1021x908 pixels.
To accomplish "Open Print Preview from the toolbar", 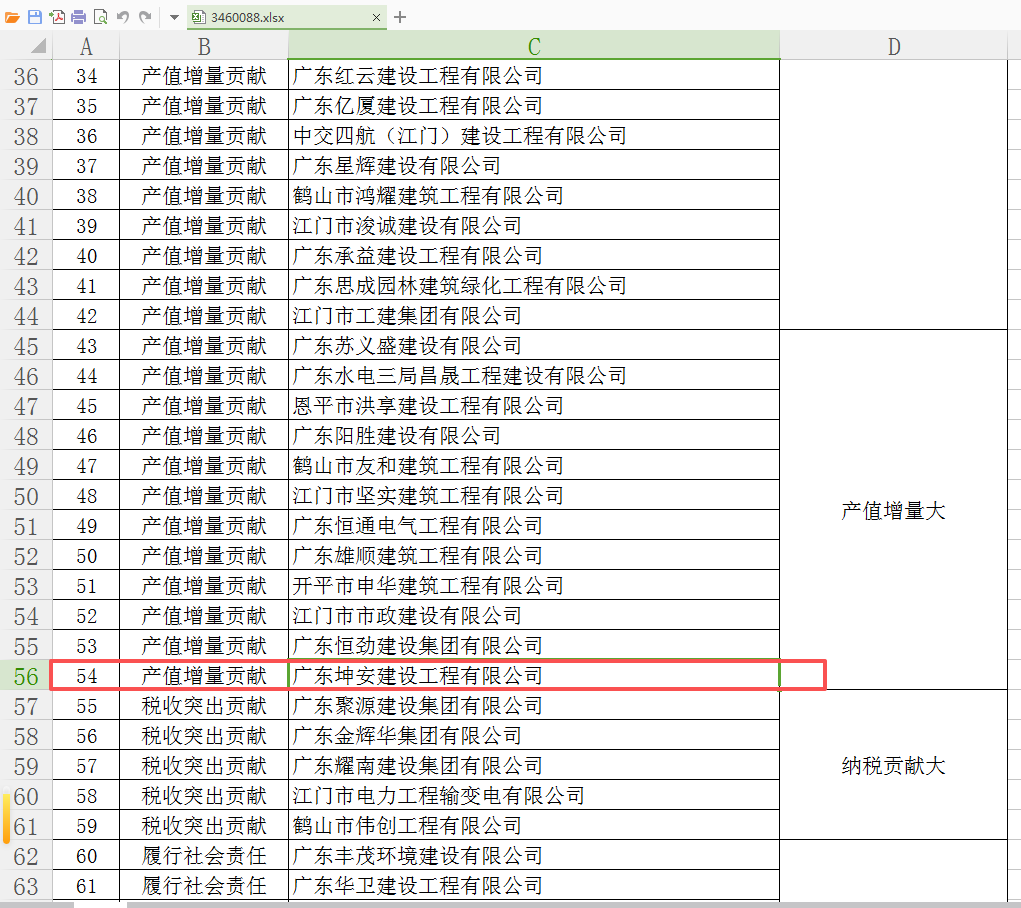I will pos(100,17).
